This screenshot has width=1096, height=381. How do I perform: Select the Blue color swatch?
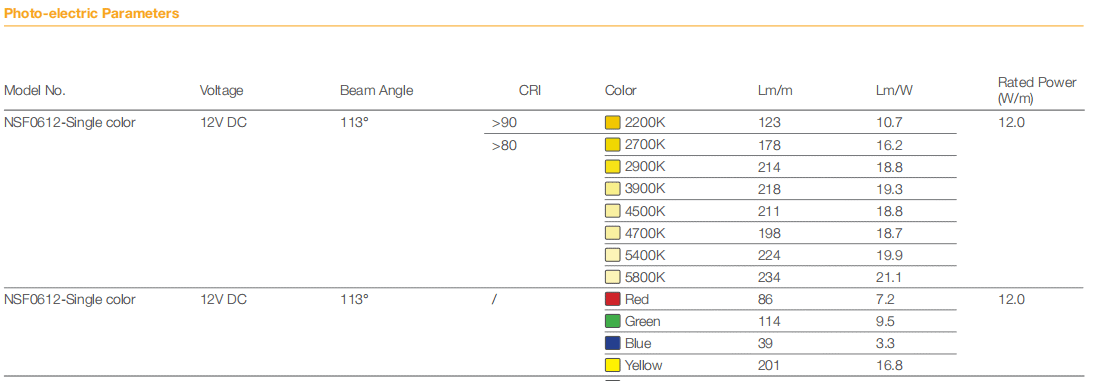612,343
